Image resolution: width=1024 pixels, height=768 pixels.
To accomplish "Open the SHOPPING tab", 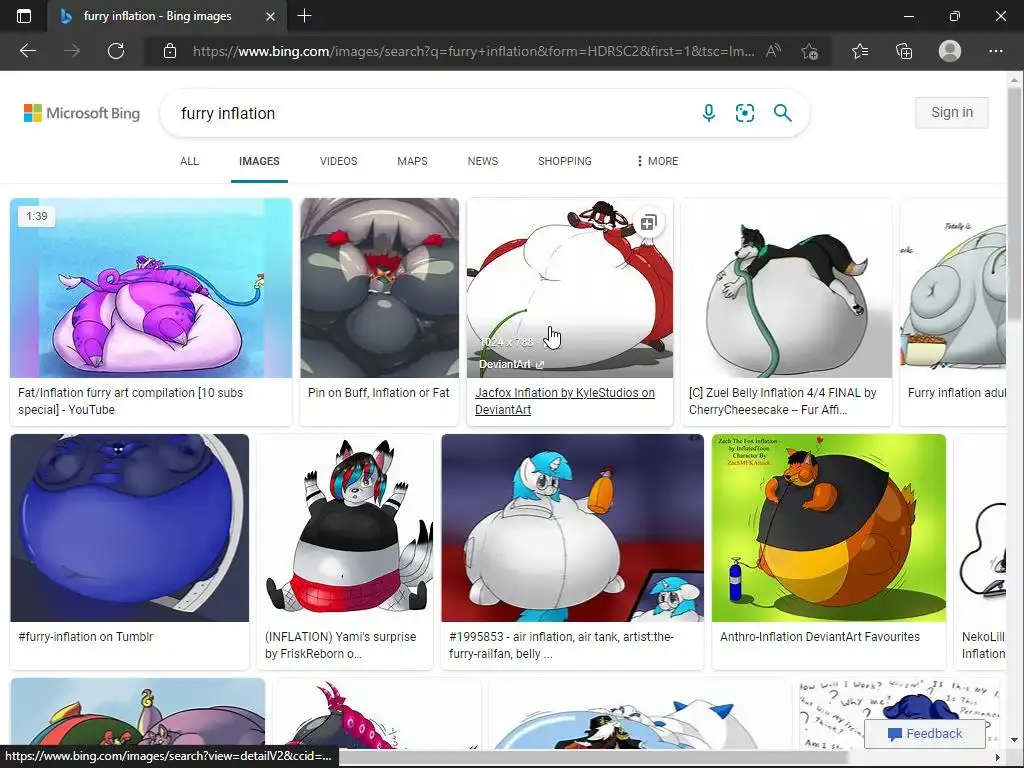I will 565,161.
